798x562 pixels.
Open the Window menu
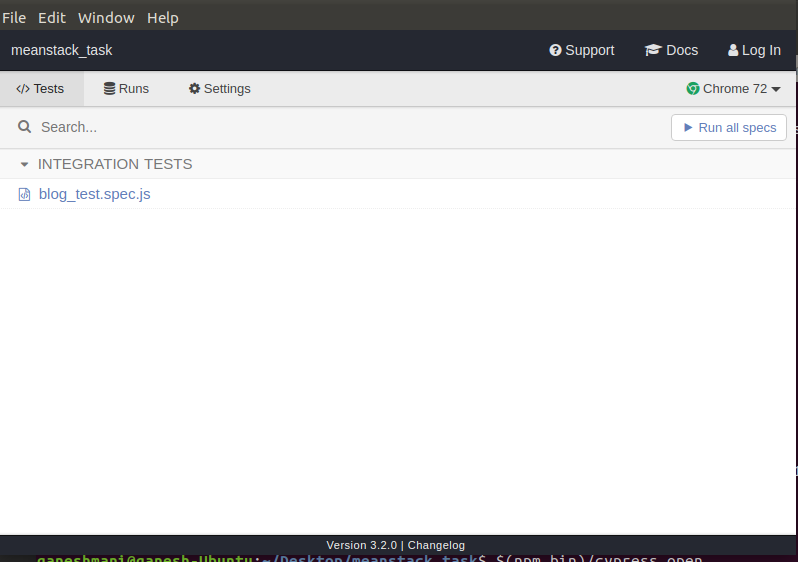tap(106, 18)
